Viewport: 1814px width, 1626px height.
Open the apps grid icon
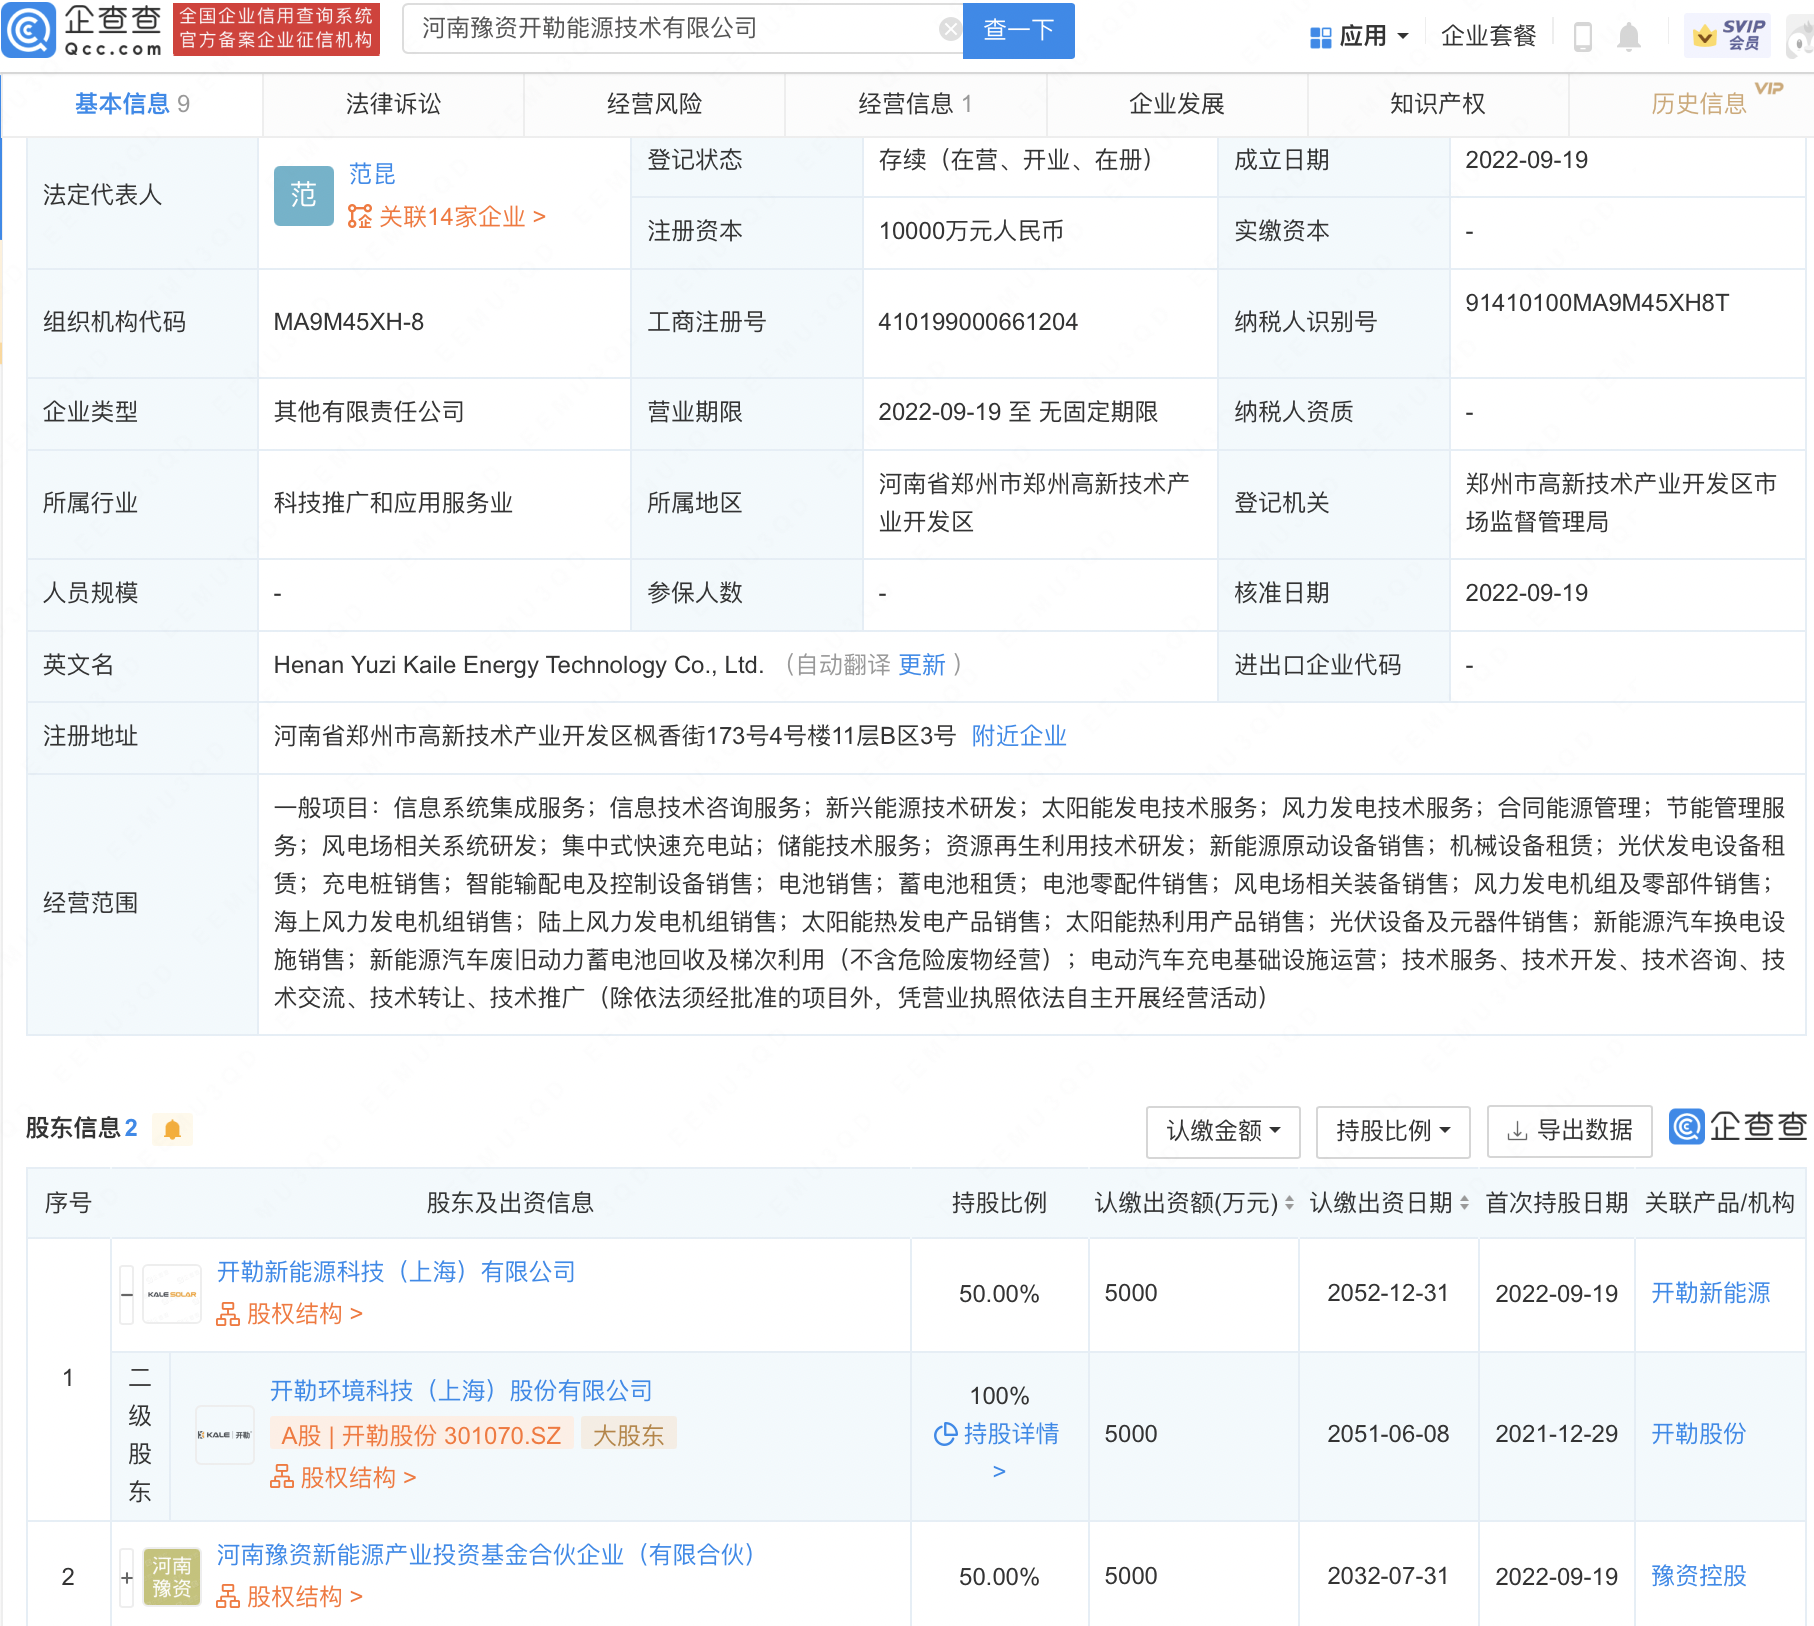point(1320,37)
